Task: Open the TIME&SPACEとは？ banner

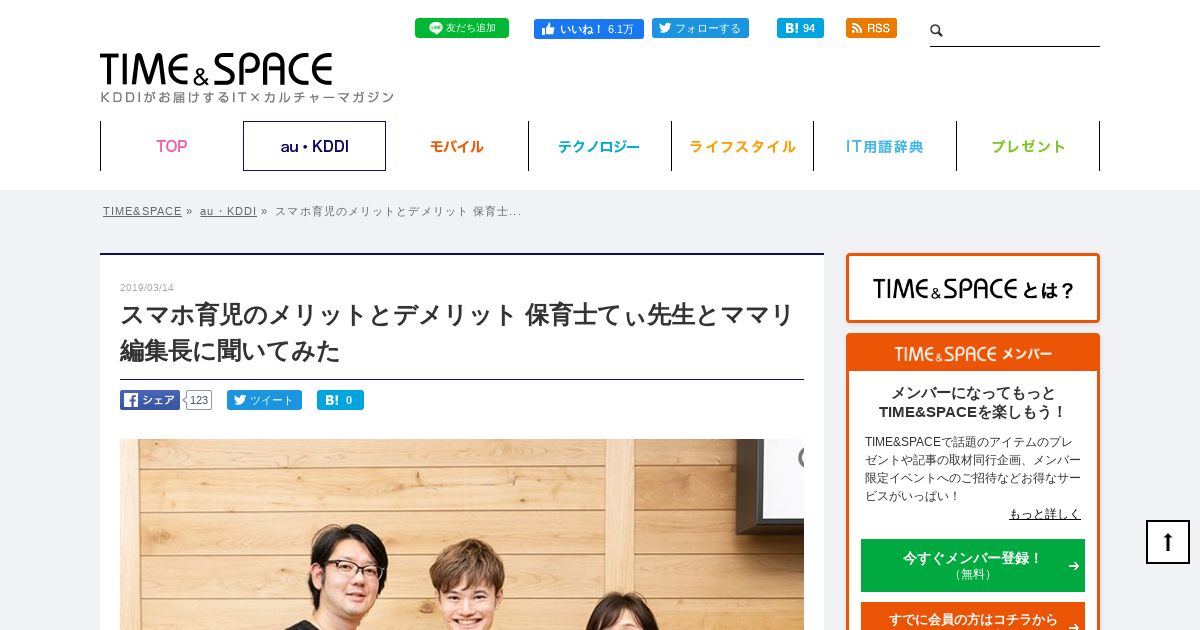Action: (x=973, y=288)
